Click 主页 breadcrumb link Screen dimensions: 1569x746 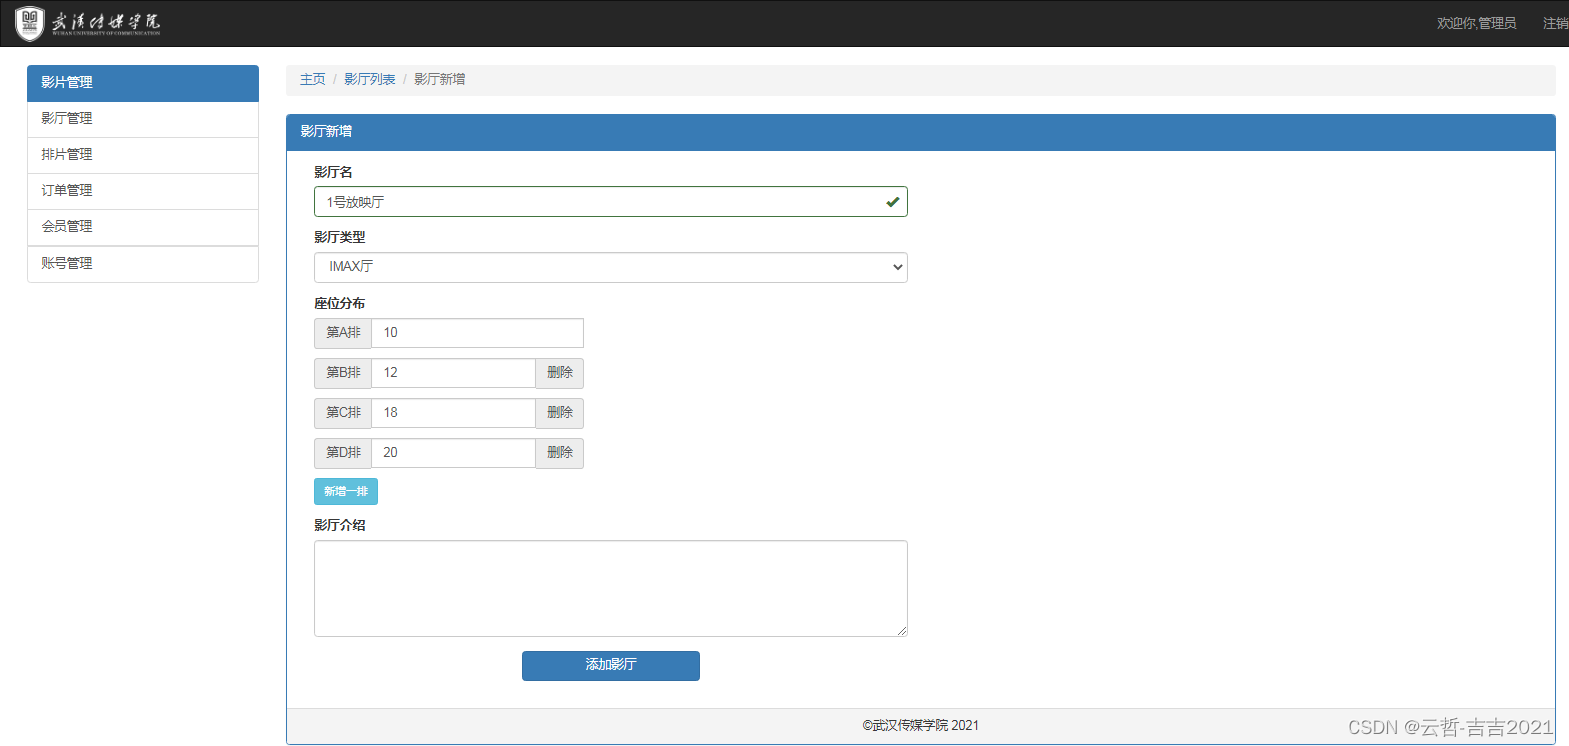pyautogui.click(x=312, y=79)
